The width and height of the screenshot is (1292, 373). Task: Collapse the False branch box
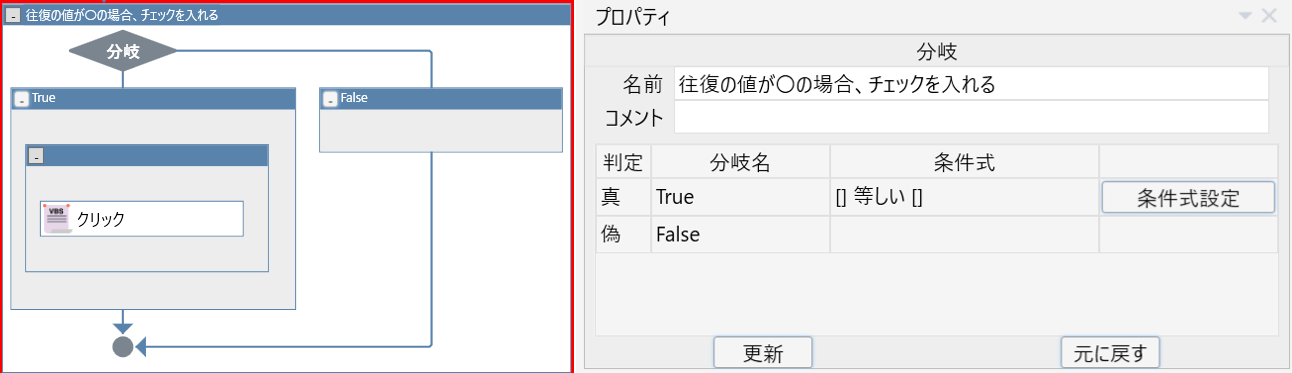point(330,98)
